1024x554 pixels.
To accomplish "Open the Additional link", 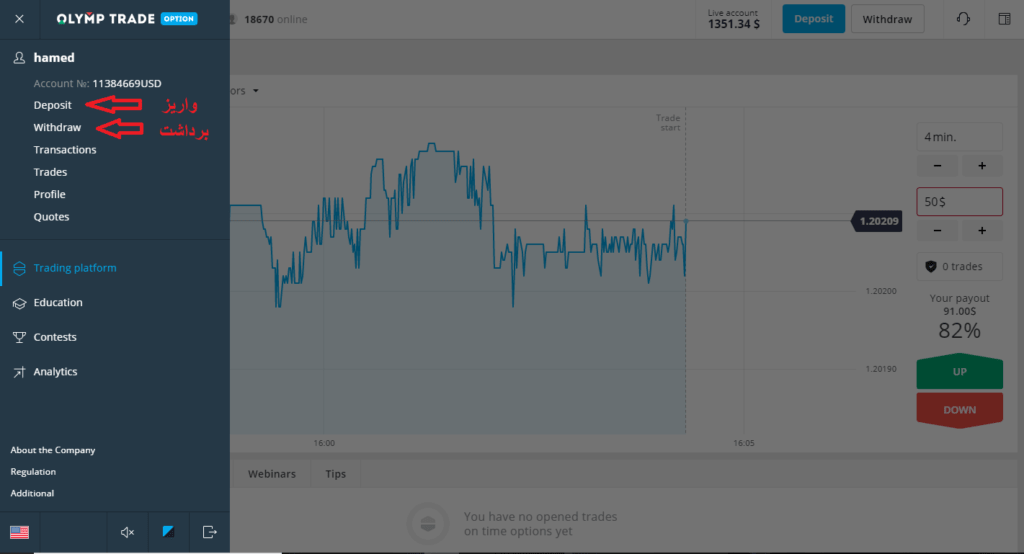I will point(32,493).
